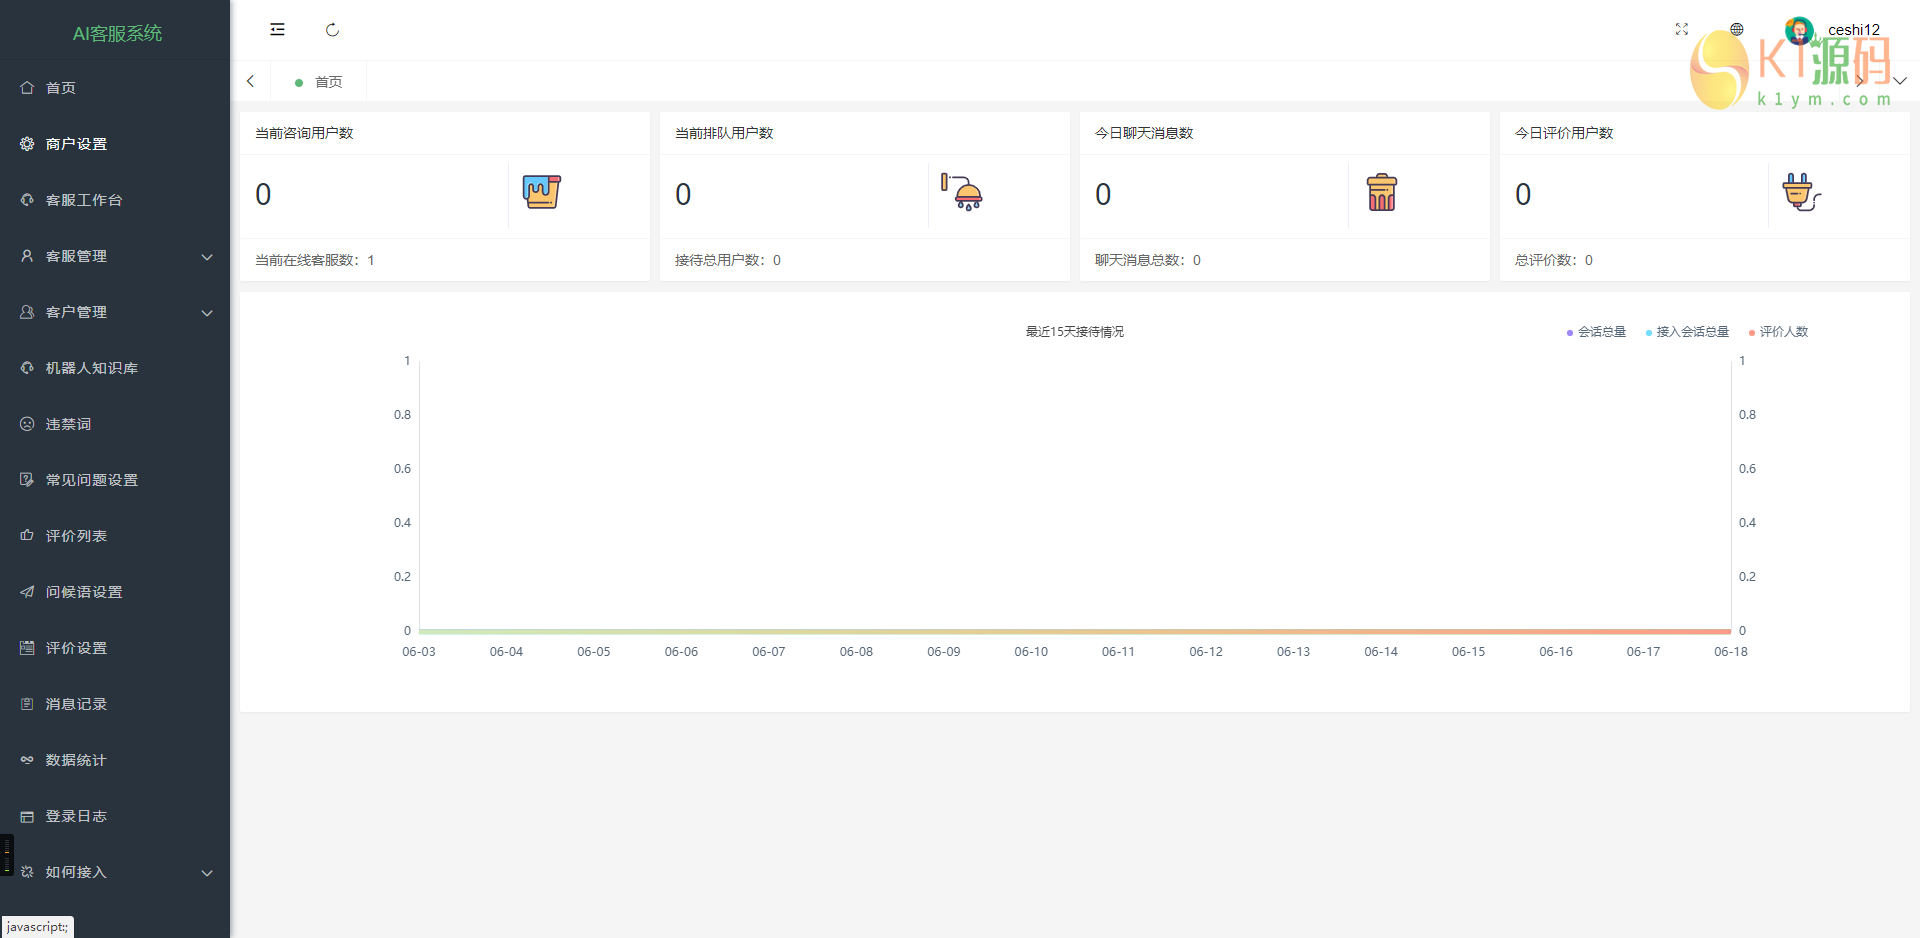The width and height of the screenshot is (1920, 938).
Task: Toggle the 评价人数 chart legend series
Action: 1778,332
